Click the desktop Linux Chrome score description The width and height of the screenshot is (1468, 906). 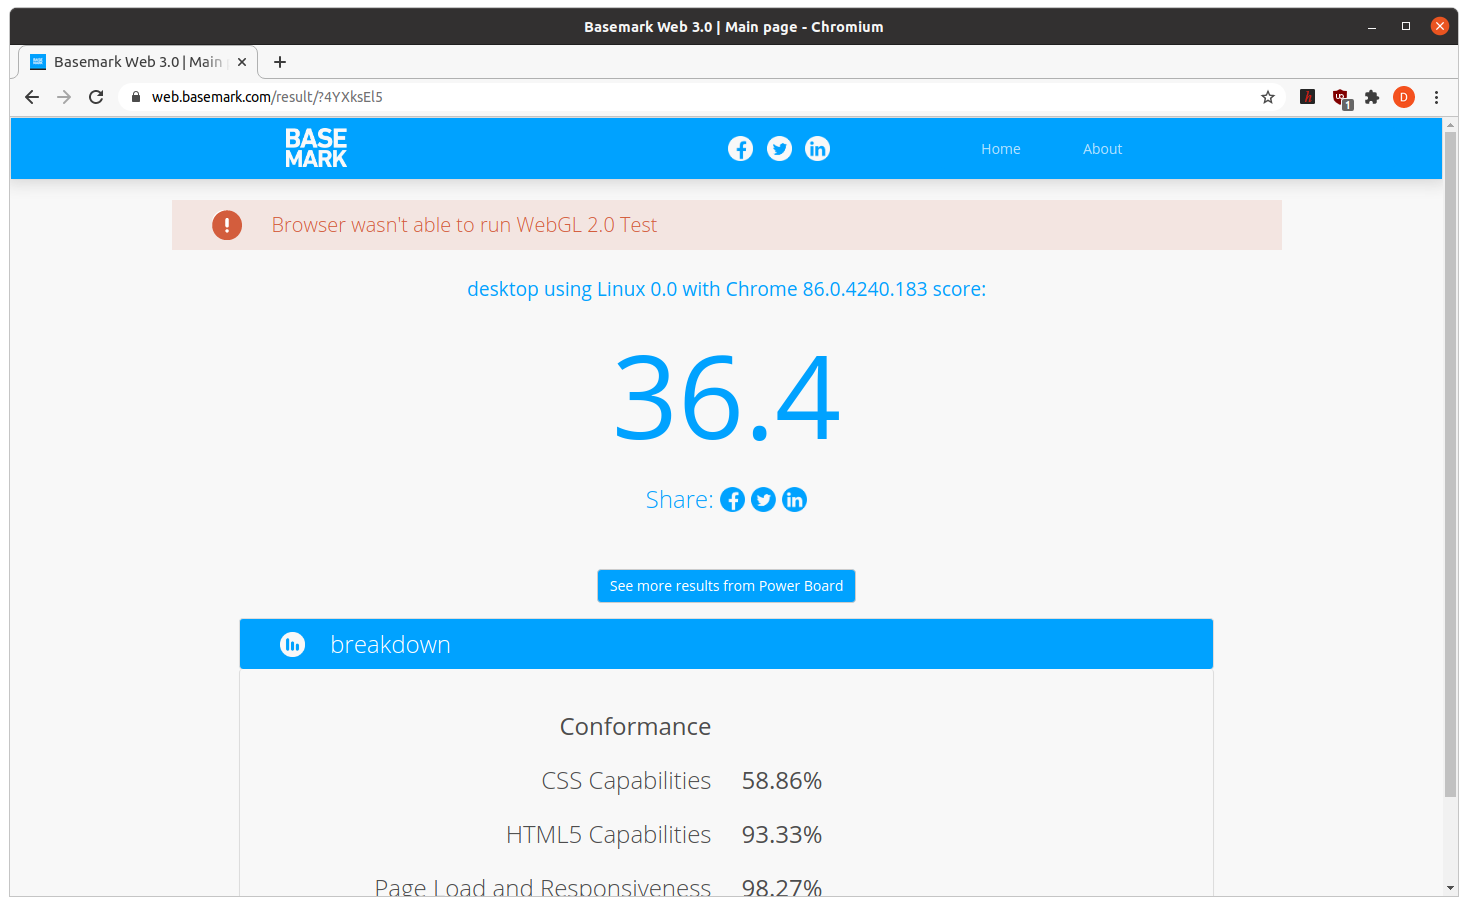coord(726,289)
